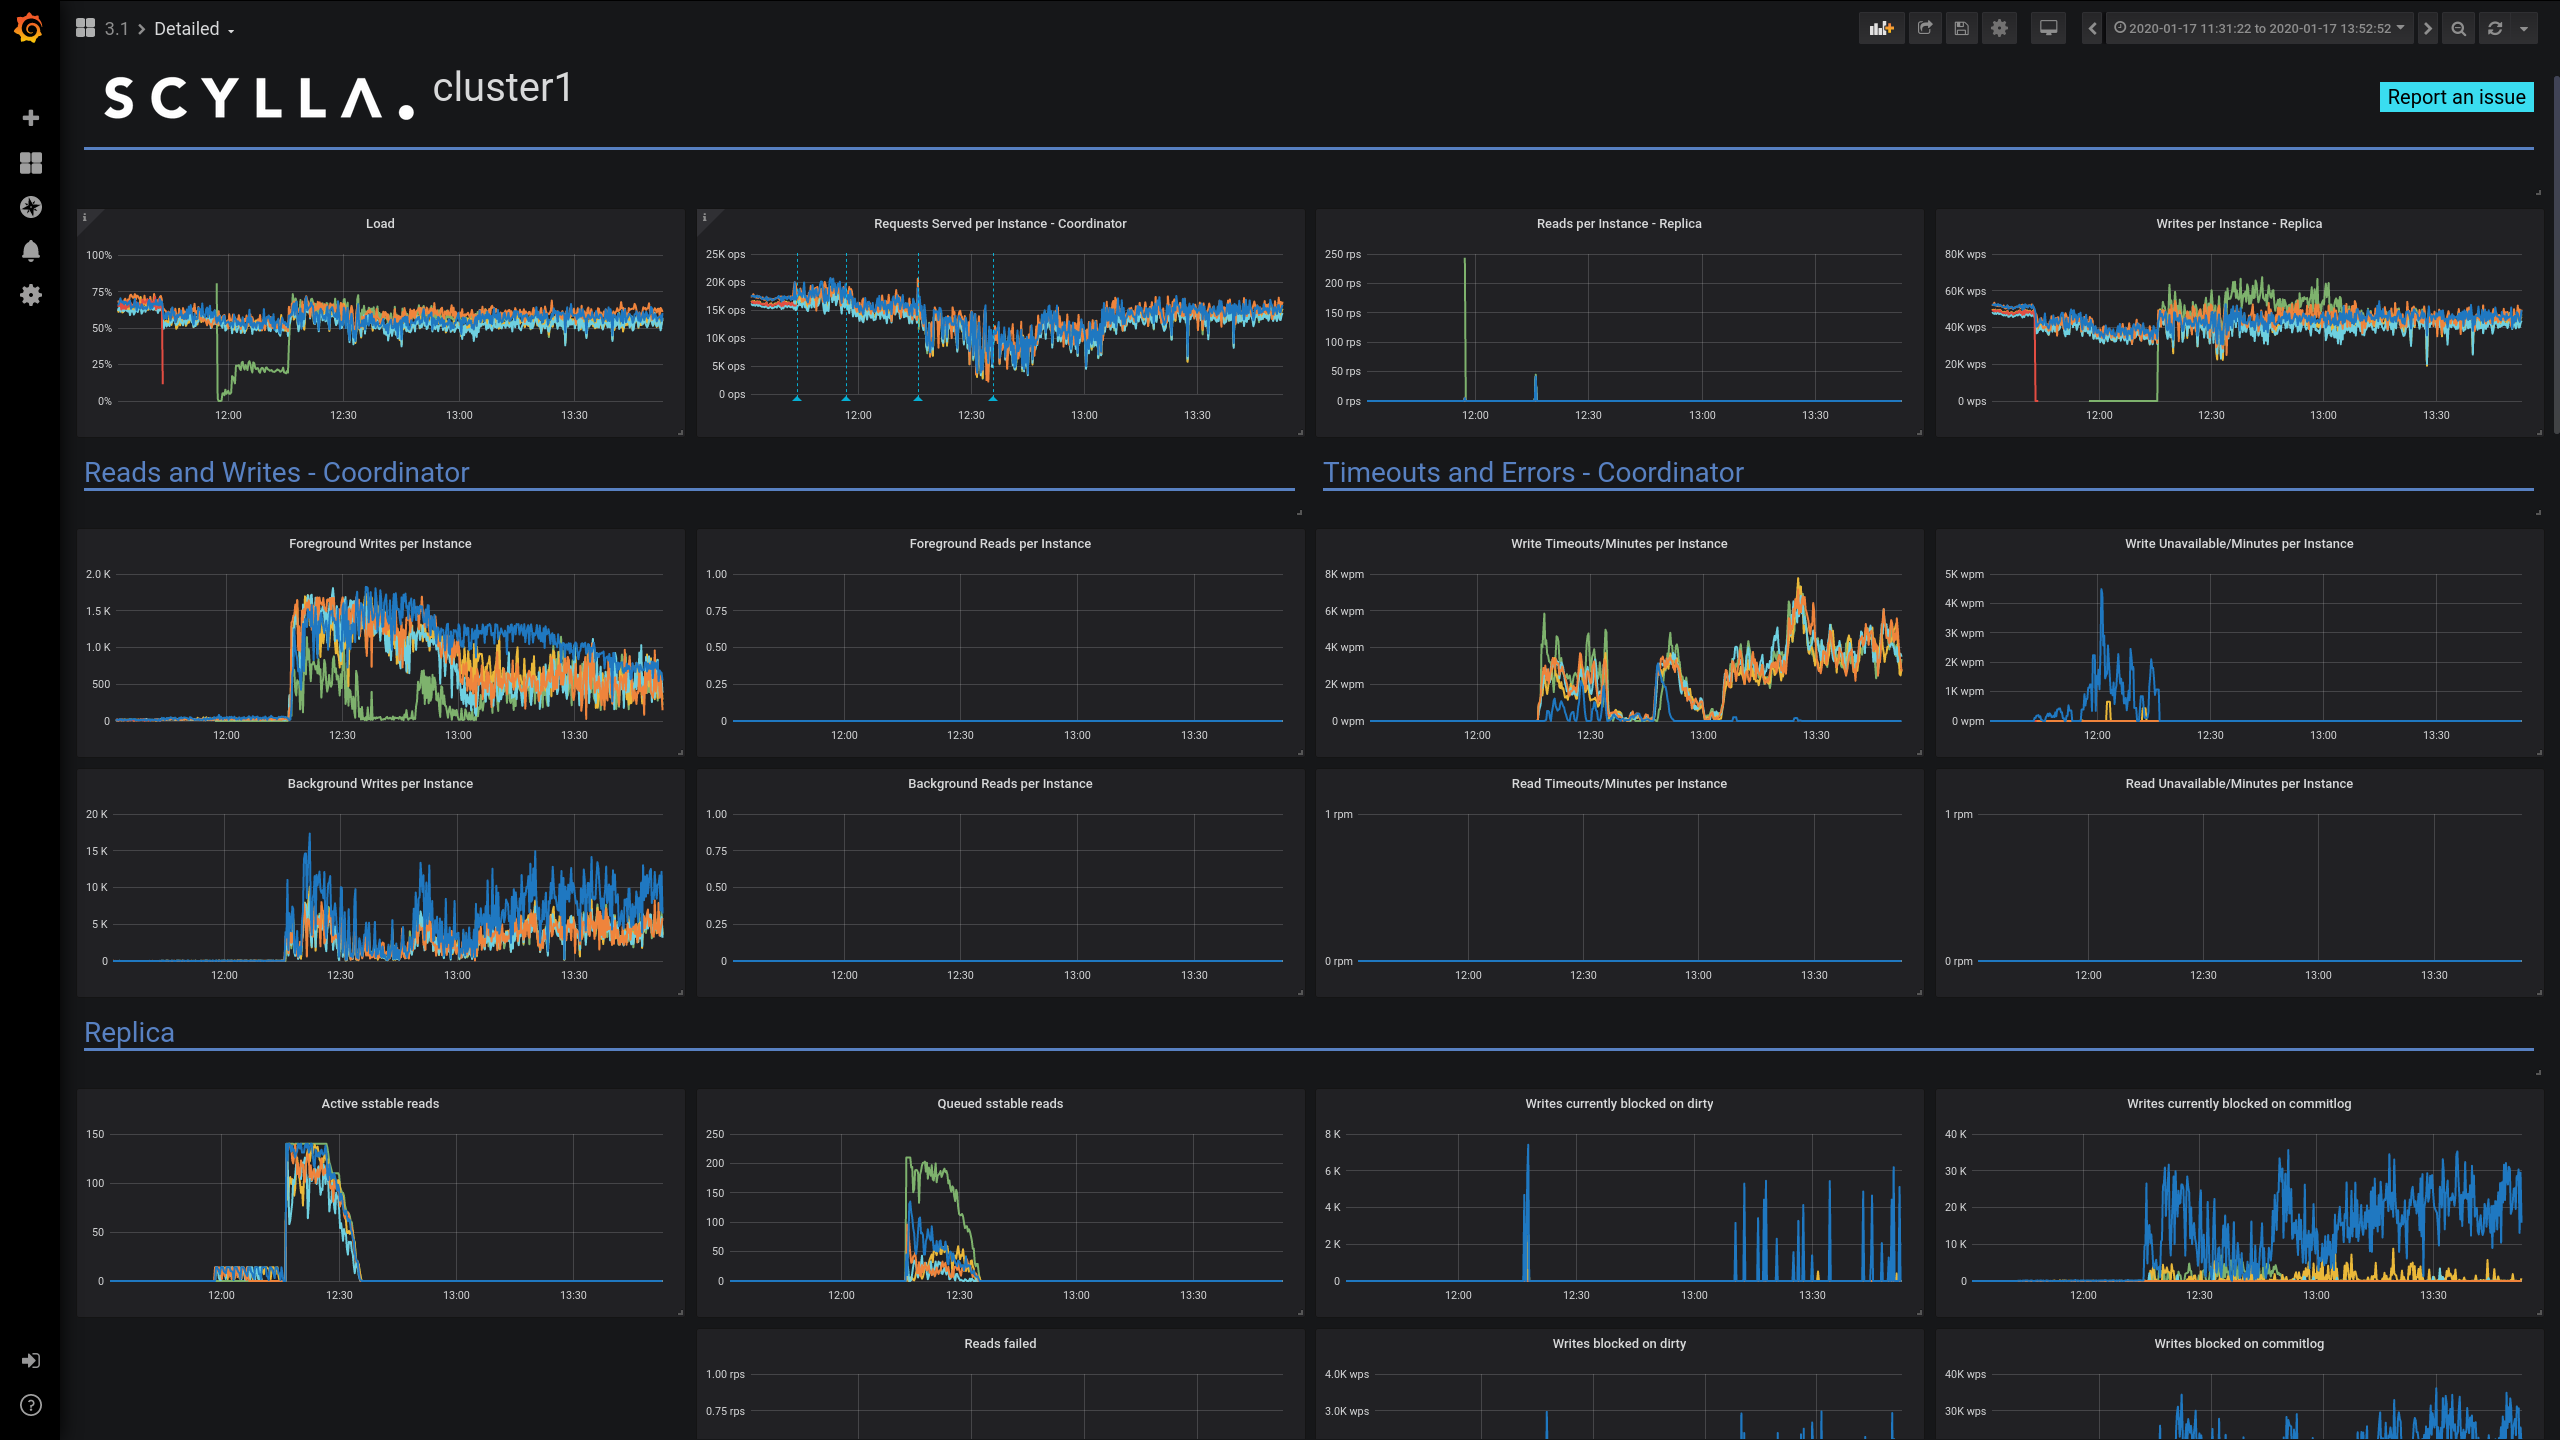Click the Add panel icon in the toolbar
2560x1440 pixels.
pyautogui.click(x=1881, y=28)
